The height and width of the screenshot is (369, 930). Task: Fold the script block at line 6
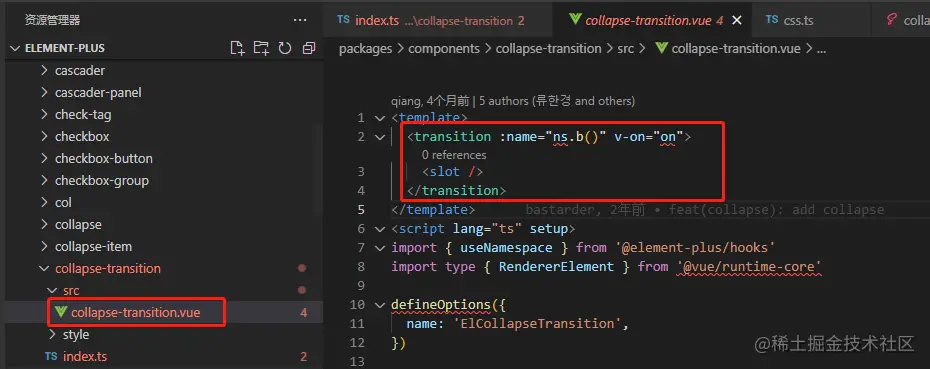pyautogui.click(x=380, y=228)
